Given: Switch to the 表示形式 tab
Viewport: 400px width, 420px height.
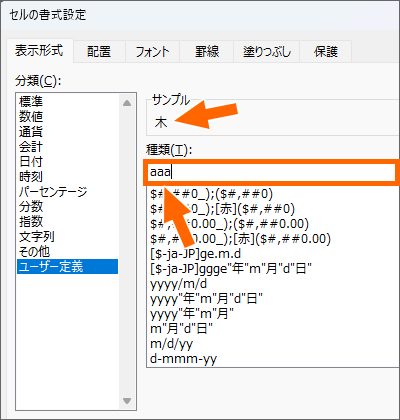Looking at the screenshot, I should pyautogui.click(x=39, y=51).
